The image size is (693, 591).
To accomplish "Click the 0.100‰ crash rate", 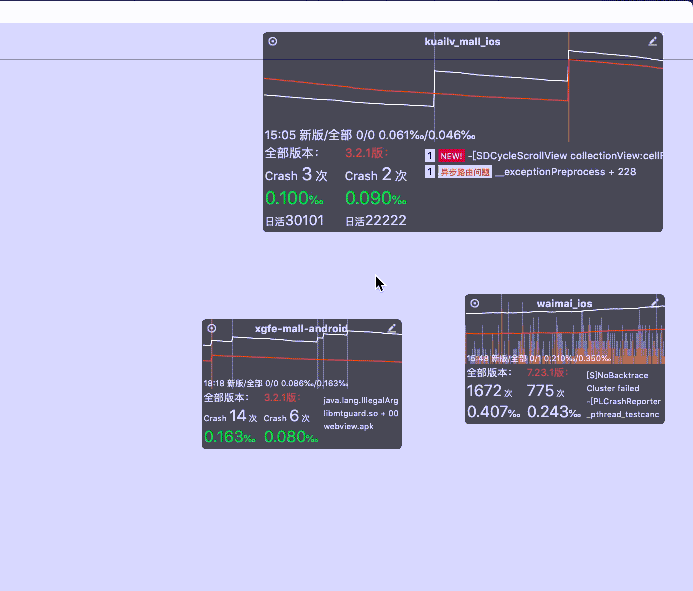I will click(x=294, y=198).
